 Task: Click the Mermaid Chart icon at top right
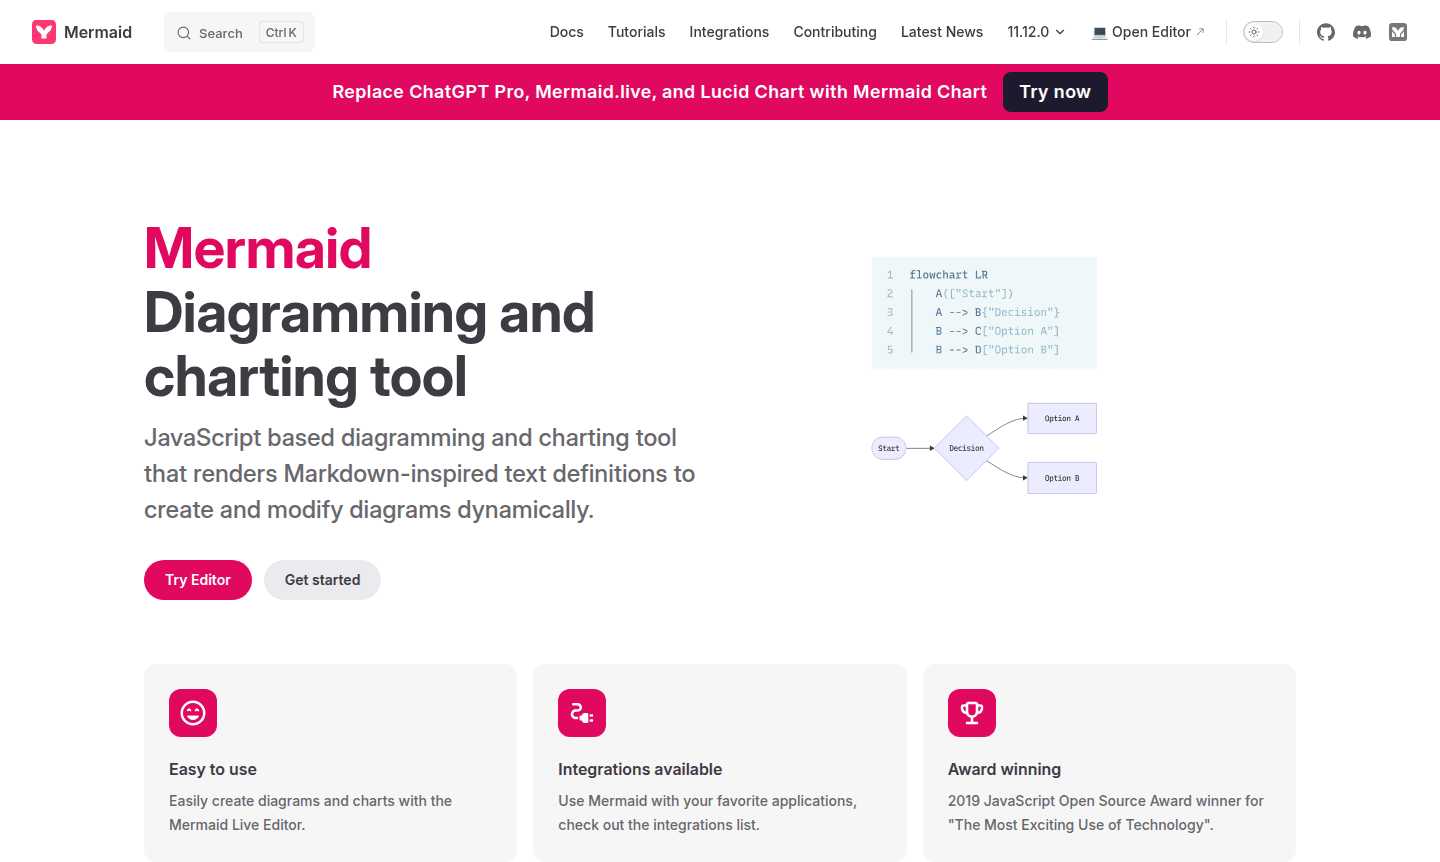[x=1397, y=32]
